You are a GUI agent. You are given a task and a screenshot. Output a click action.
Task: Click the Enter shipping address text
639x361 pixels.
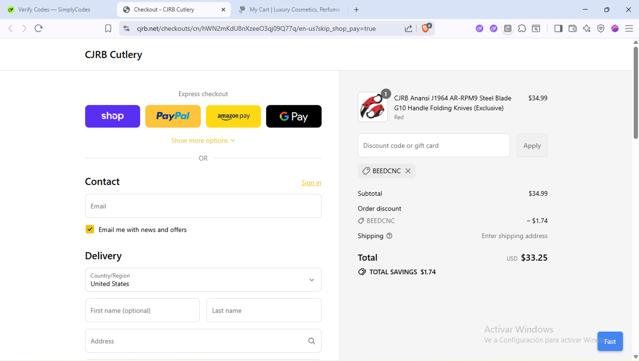click(514, 236)
